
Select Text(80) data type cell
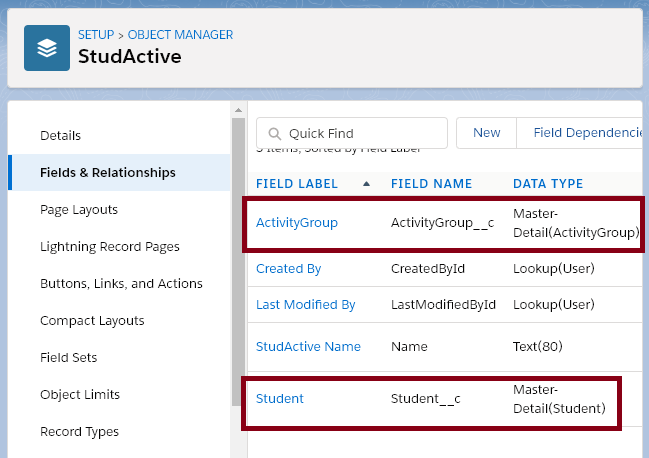click(x=538, y=346)
